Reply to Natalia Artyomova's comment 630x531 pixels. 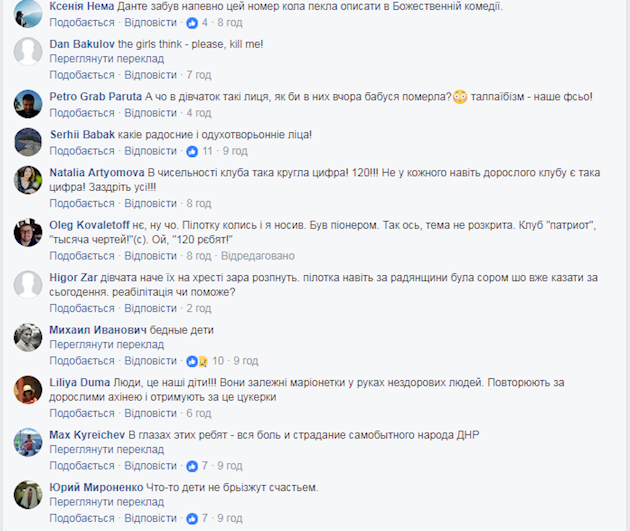tap(150, 204)
